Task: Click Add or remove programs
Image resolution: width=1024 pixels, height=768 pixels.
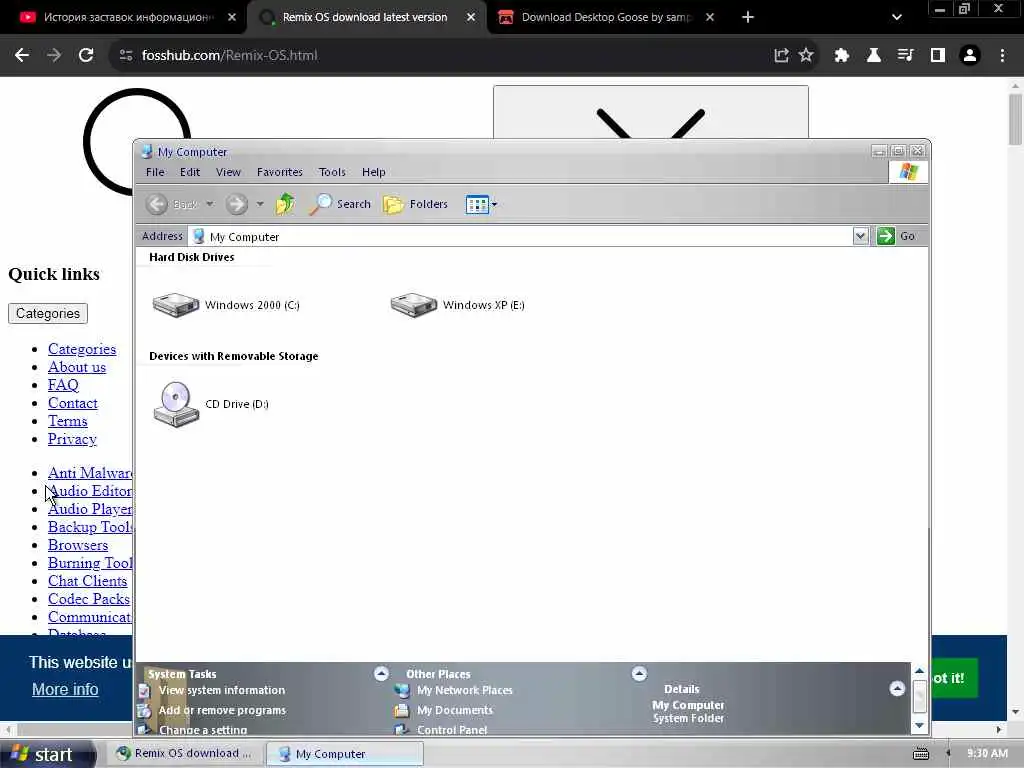Action: 222,710
